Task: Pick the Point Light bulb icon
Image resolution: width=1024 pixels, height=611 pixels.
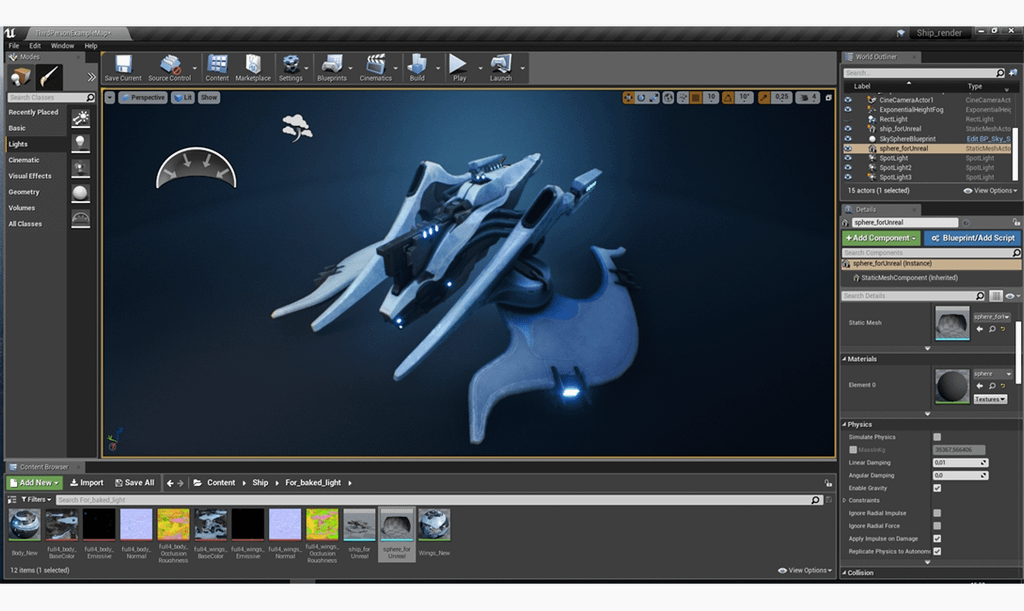Action: (x=80, y=143)
